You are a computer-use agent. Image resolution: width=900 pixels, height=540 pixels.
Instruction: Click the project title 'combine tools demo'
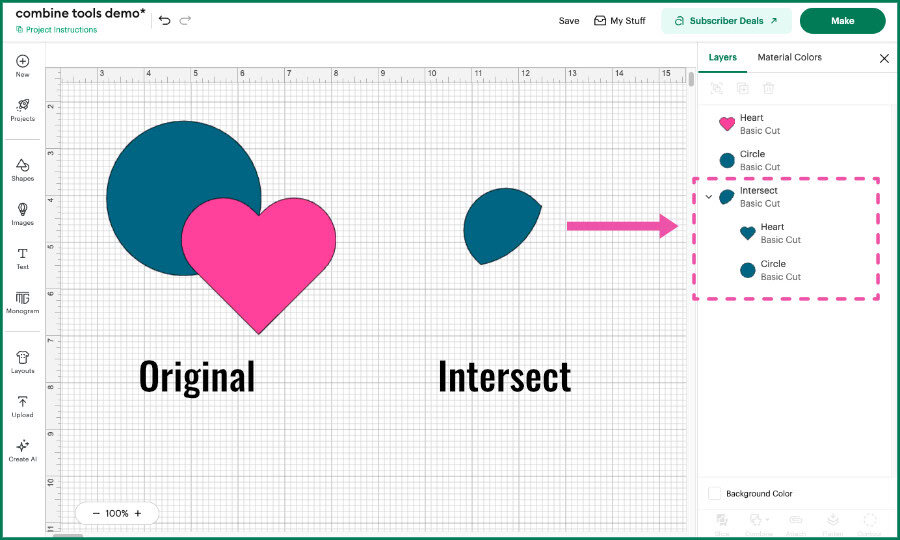80,13
